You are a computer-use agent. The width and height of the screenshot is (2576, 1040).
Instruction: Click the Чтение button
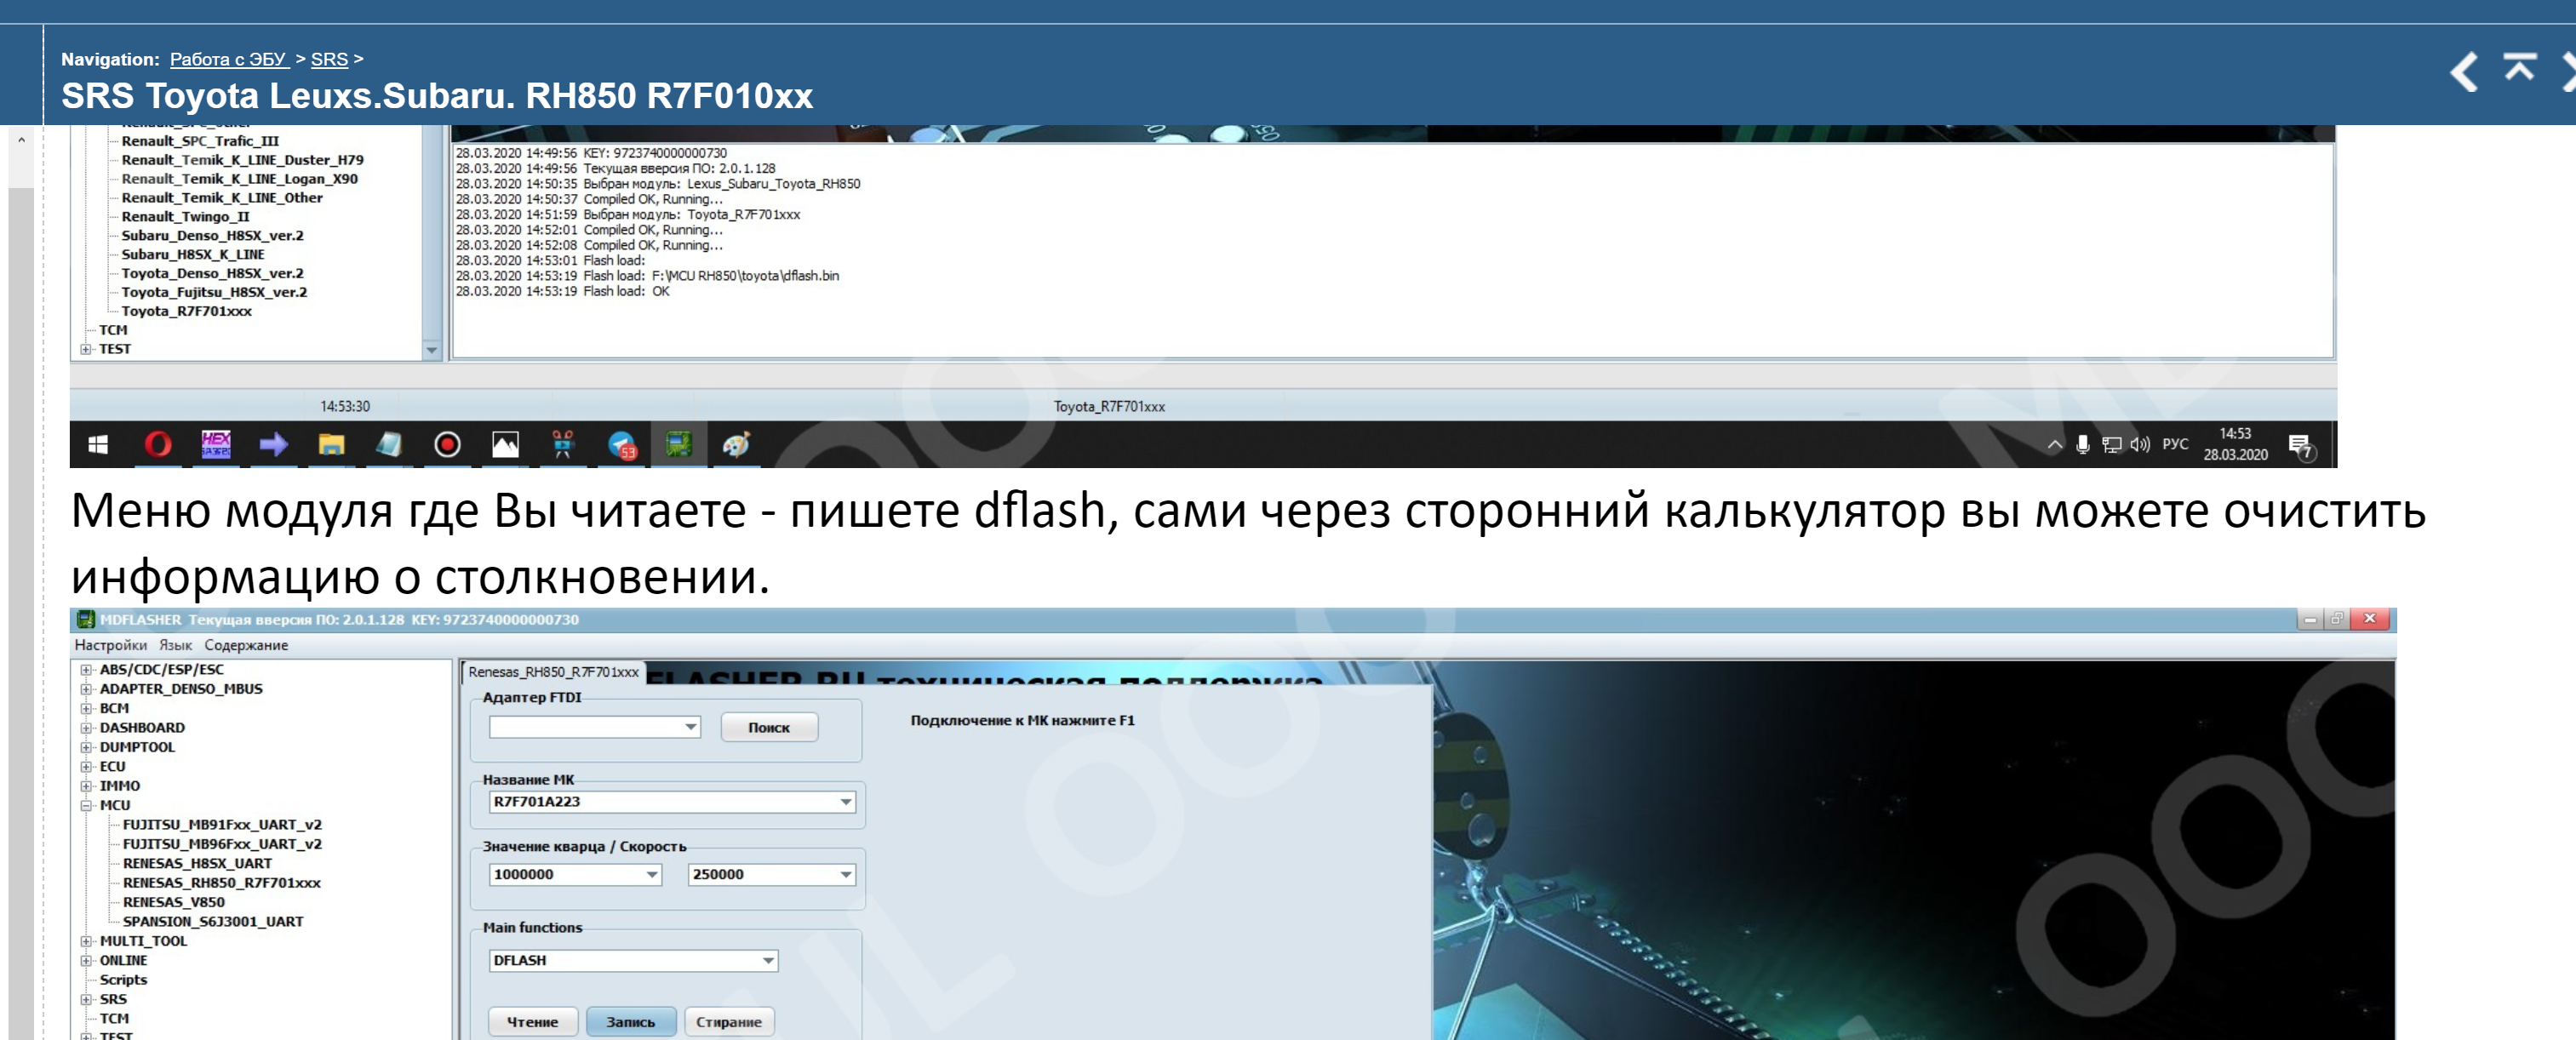tap(532, 1022)
